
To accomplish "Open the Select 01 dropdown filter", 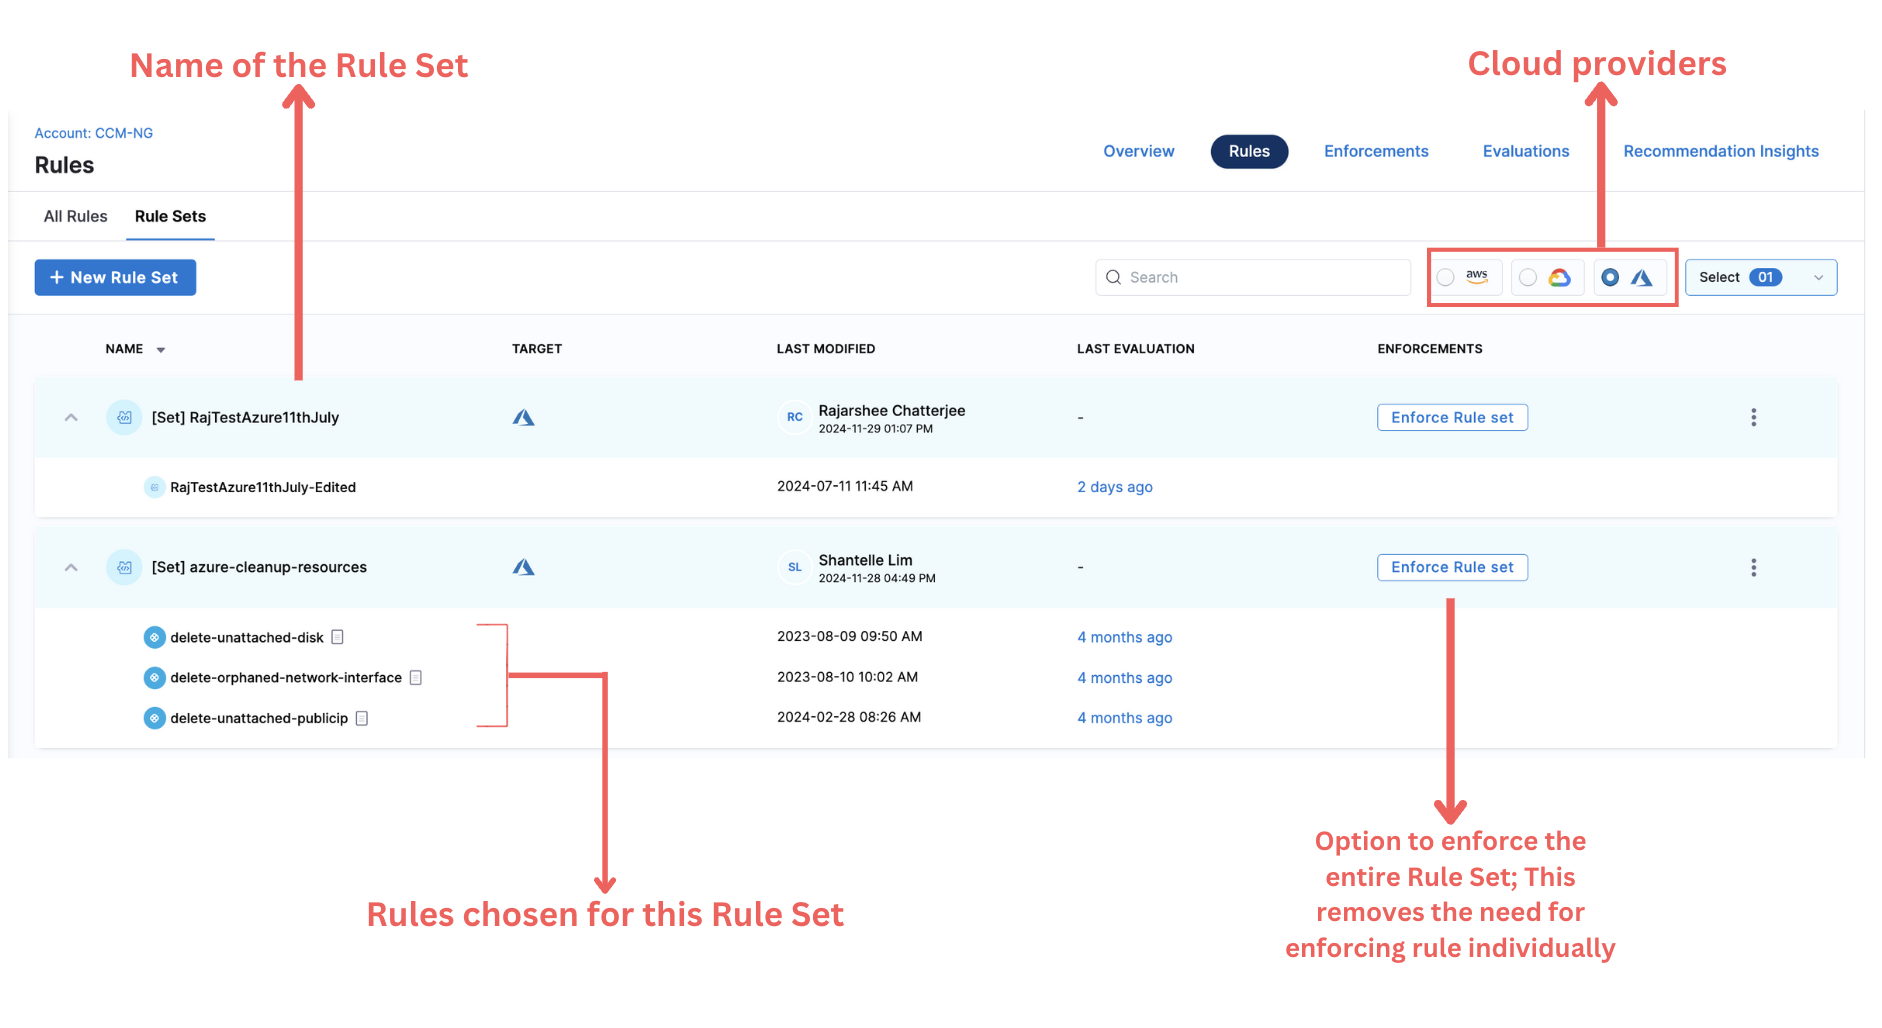I will (1760, 277).
